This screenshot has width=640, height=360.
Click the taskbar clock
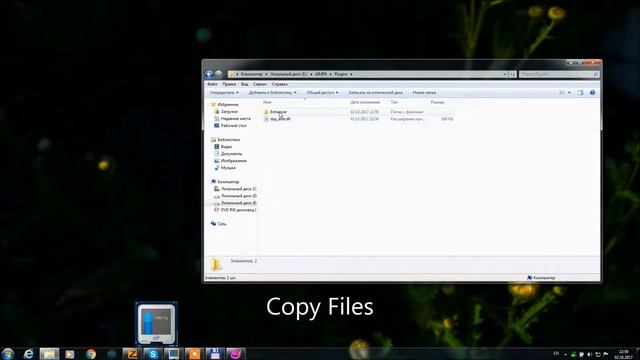(623, 354)
